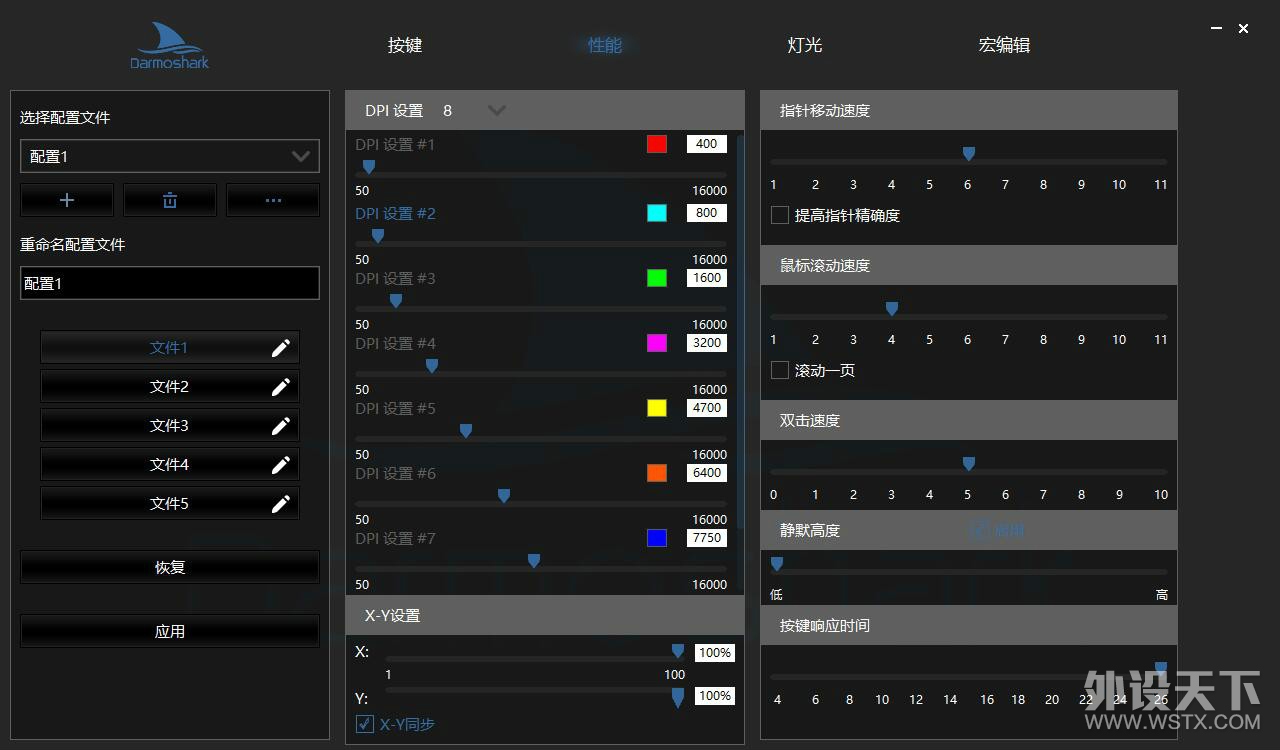1280x750 pixels.
Task: Enable 提高指针精确度 checkbox
Action: 780,215
